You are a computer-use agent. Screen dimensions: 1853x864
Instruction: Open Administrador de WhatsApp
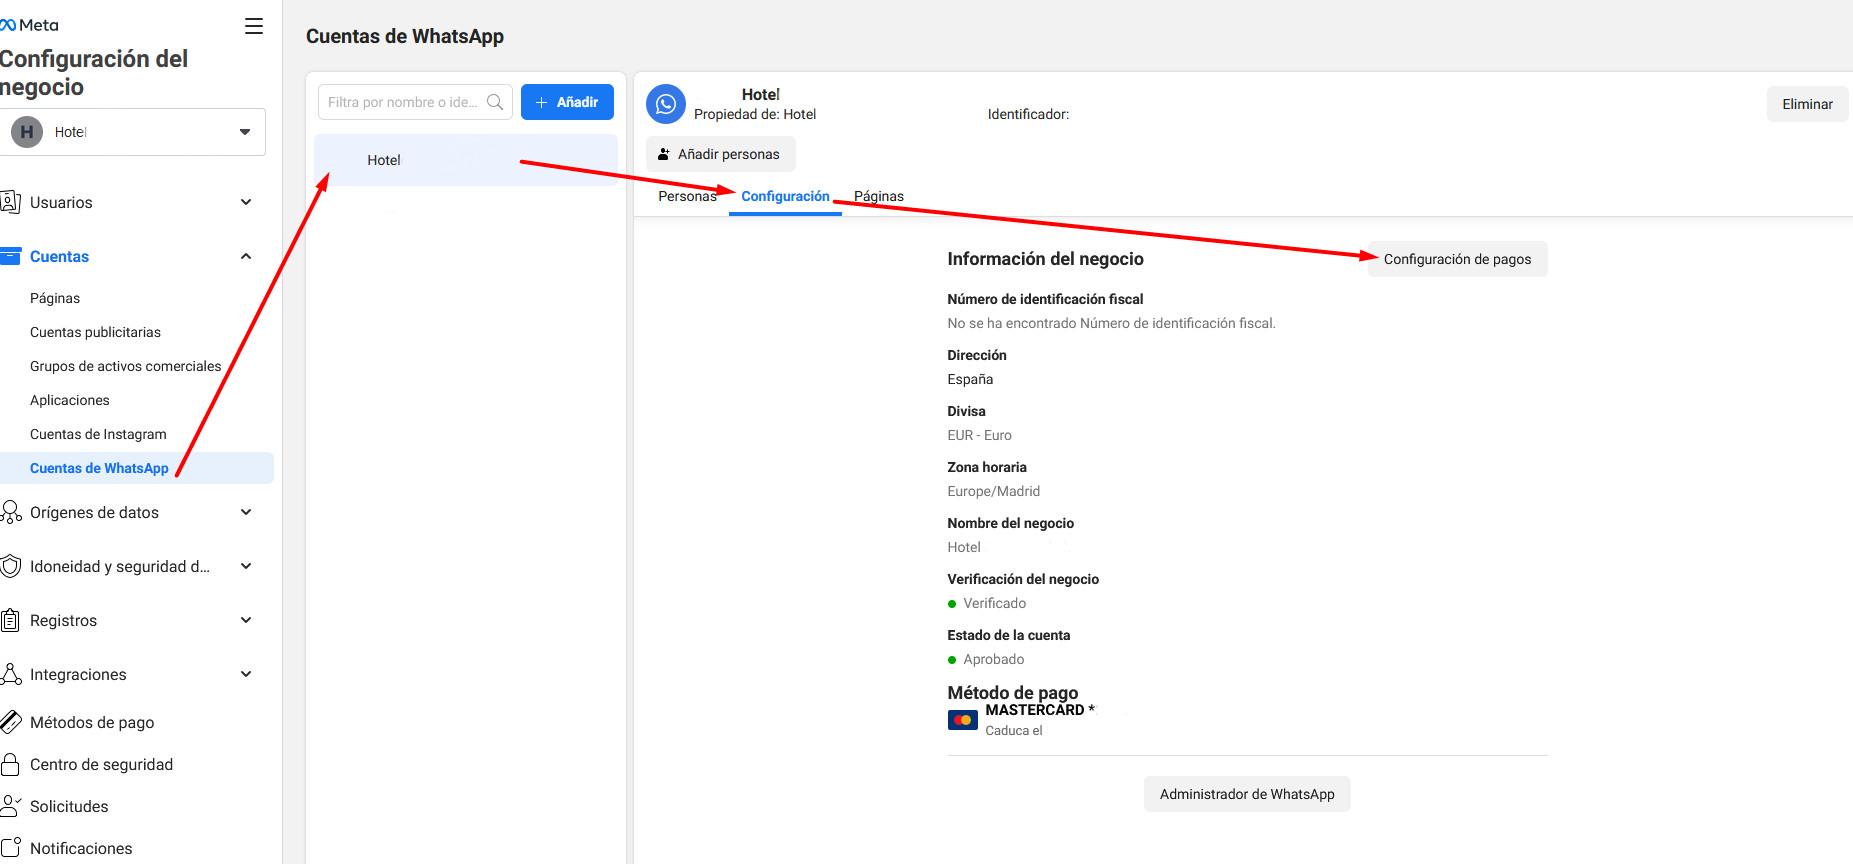(1247, 794)
